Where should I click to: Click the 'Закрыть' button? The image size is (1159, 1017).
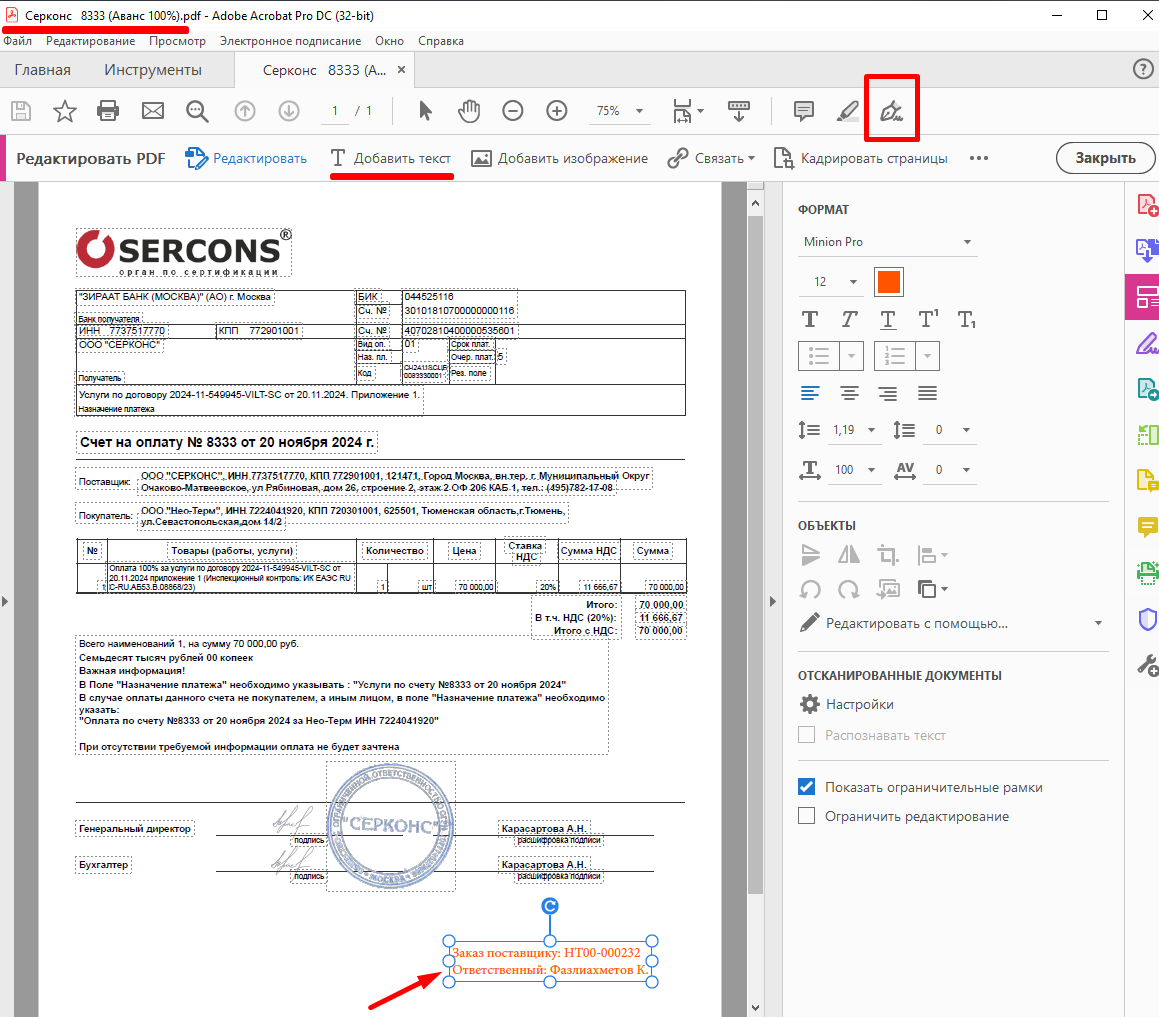click(x=1105, y=158)
